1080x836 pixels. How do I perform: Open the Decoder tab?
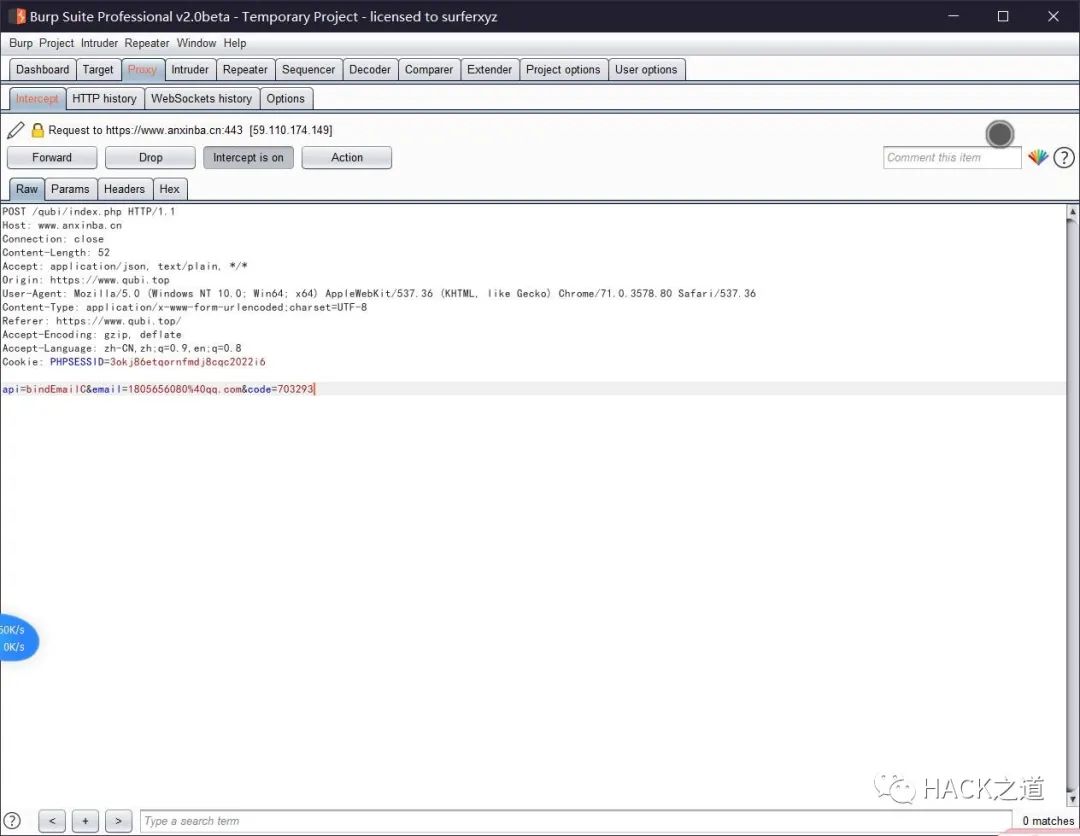[x=370, y=70]
